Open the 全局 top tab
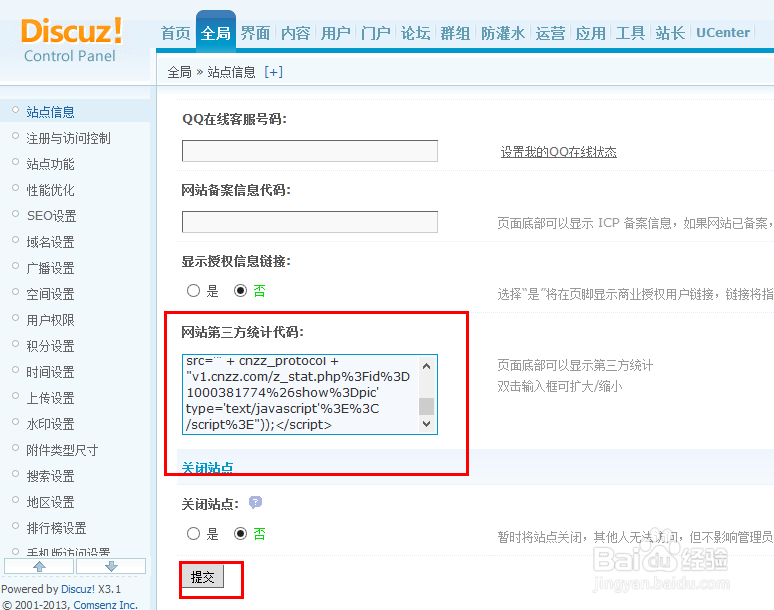This screenshot has height=610, width=774. [x=216, y=33]
